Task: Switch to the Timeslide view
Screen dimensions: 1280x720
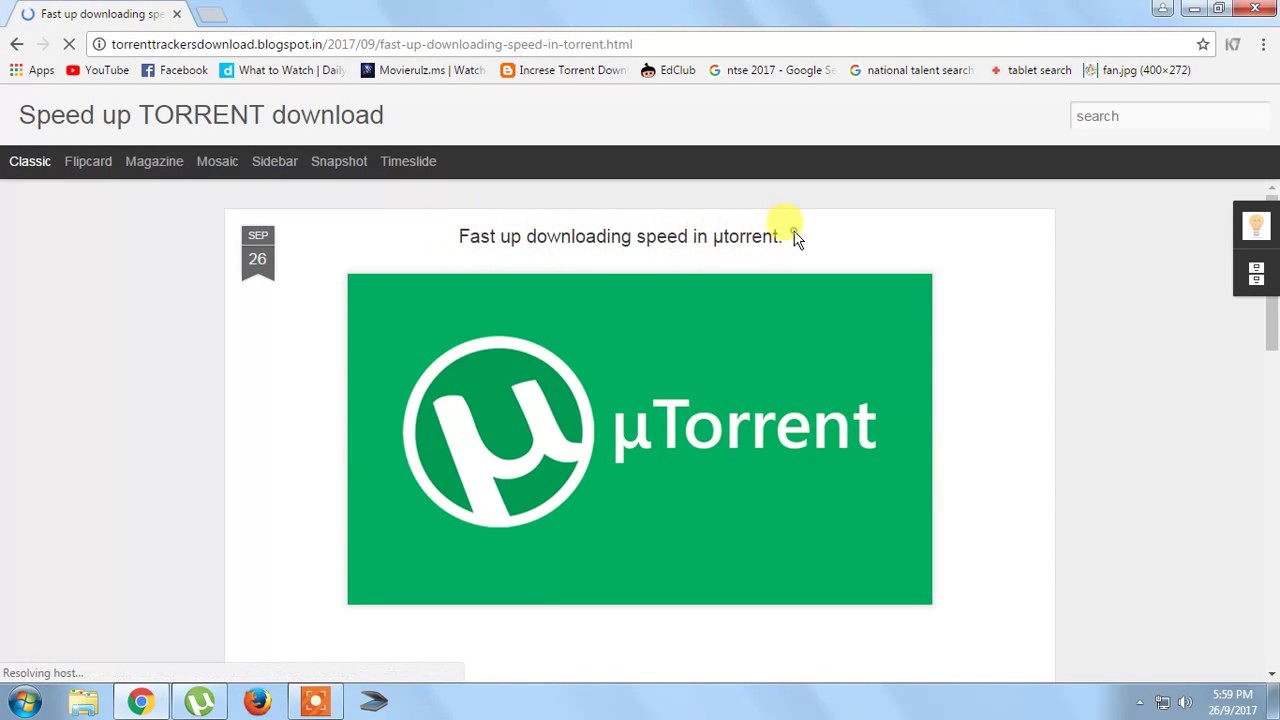Action: coord(408,161)
